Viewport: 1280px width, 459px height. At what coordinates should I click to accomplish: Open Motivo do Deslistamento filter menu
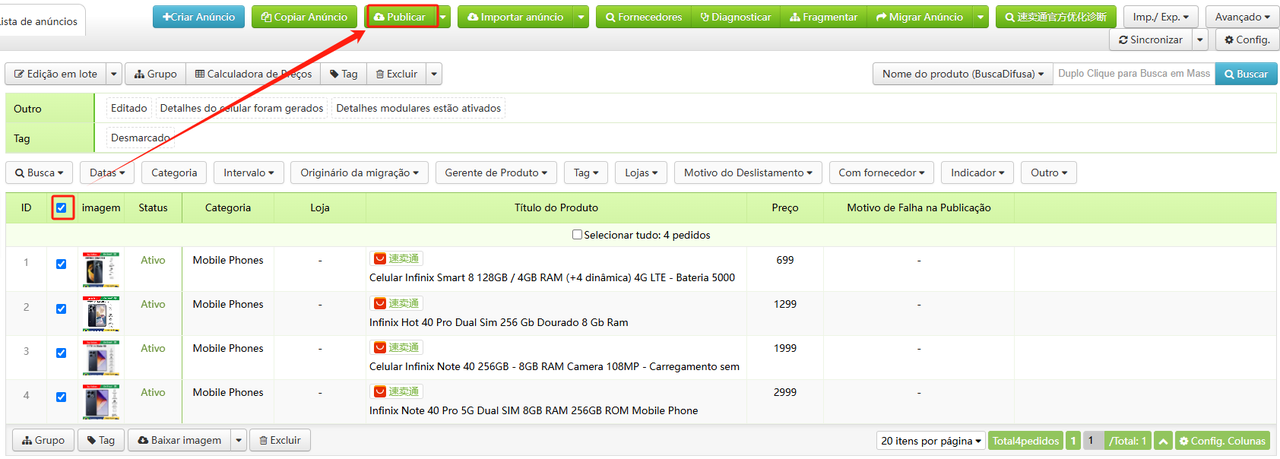click(x=748, y=173)
